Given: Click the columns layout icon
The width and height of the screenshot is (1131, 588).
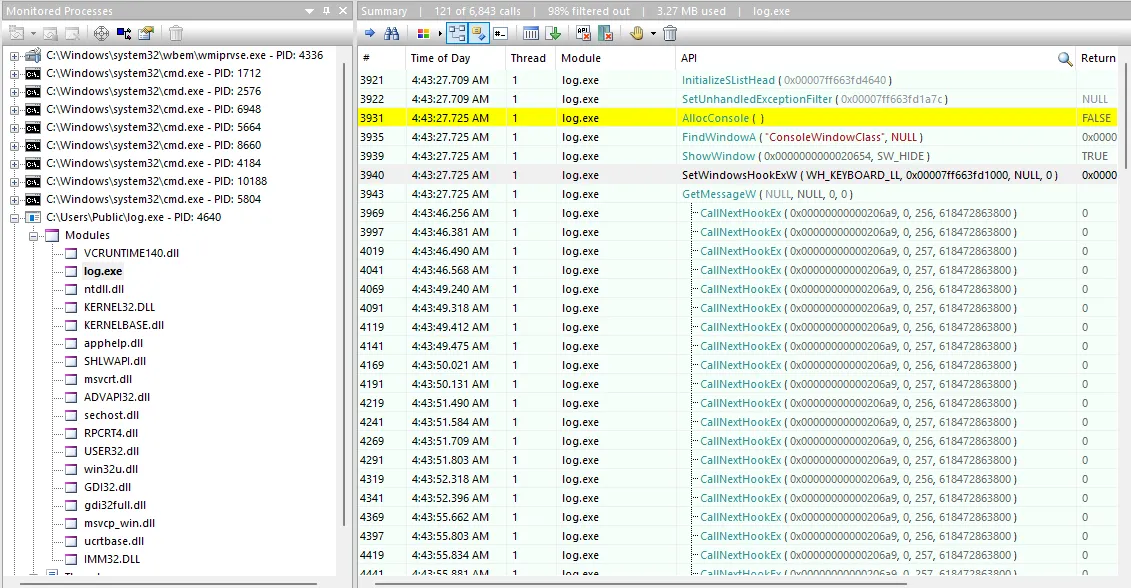Looking at the screenshot, I should click(x=531, y=33).
